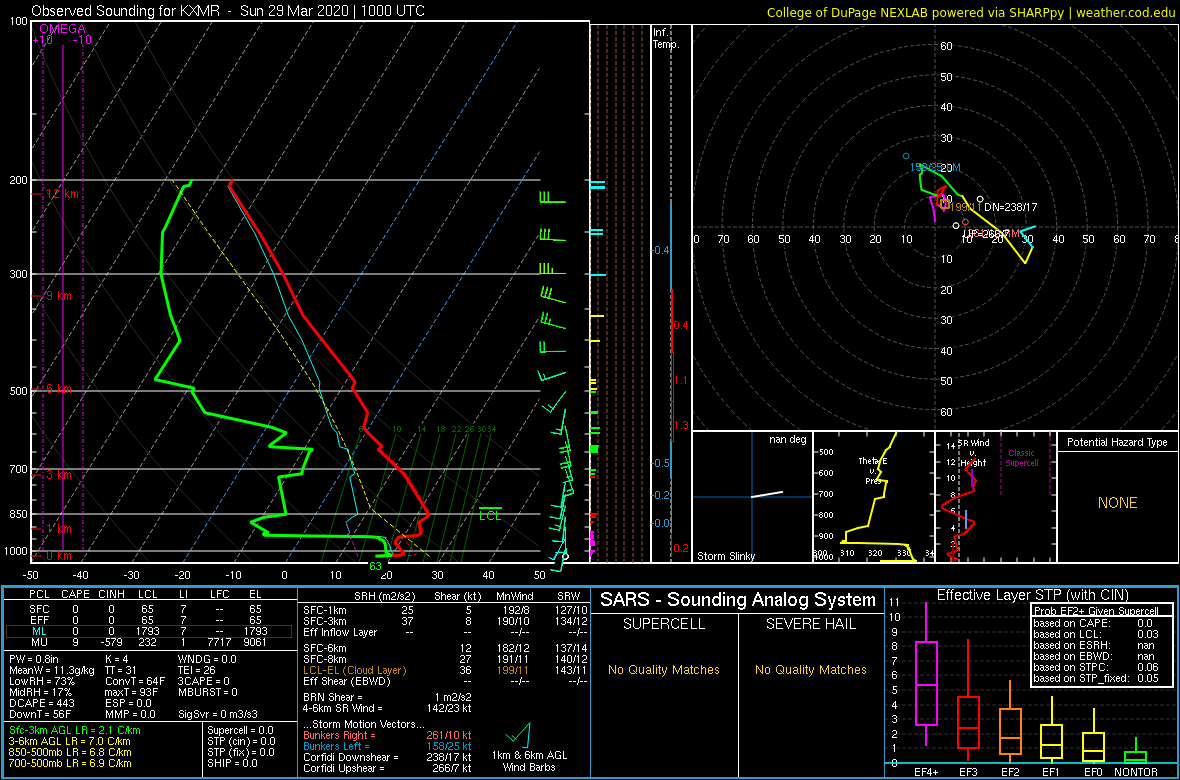This screenshot has height=780, width=1180.
Task: Click the OMEGA label
Action: click(x=62, y=29)
